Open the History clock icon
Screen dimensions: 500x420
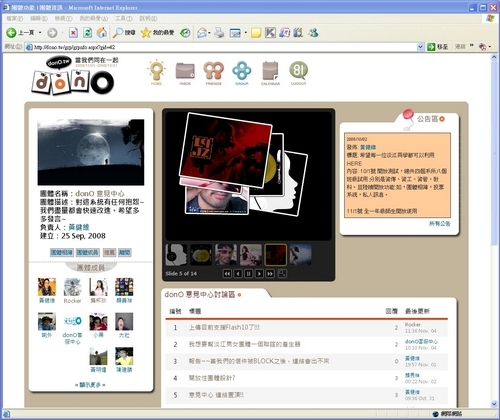[185, 32]
